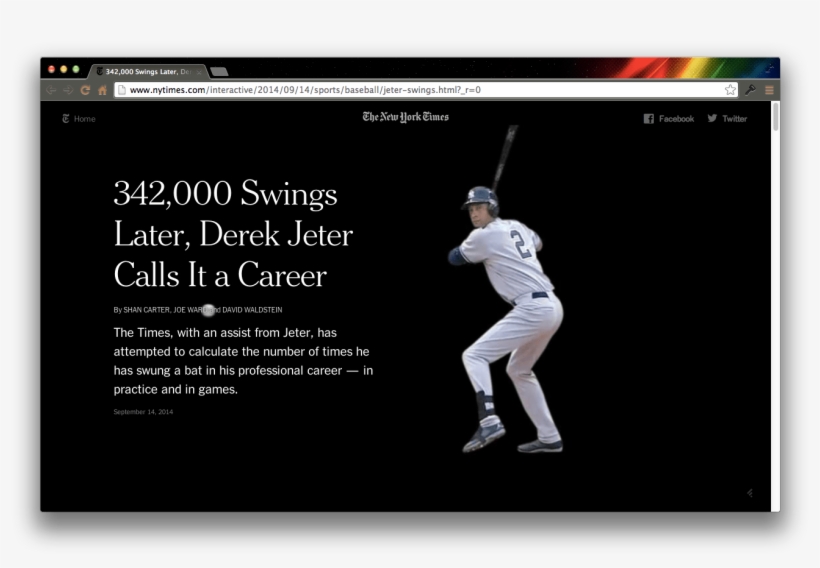This screenshot has width=820, height=568.
Task: Focus the nytimes.com address bar
Action: [425, 90]
